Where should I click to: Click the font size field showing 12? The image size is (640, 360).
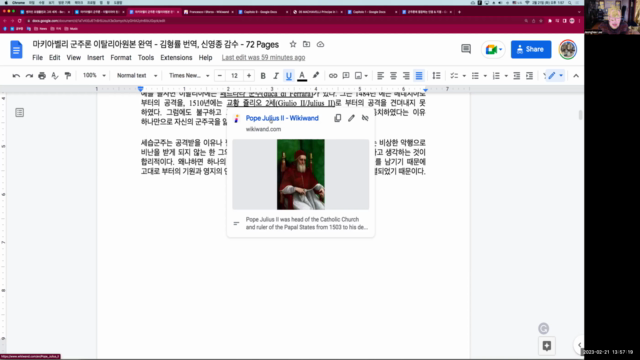[x=234, y=76]
